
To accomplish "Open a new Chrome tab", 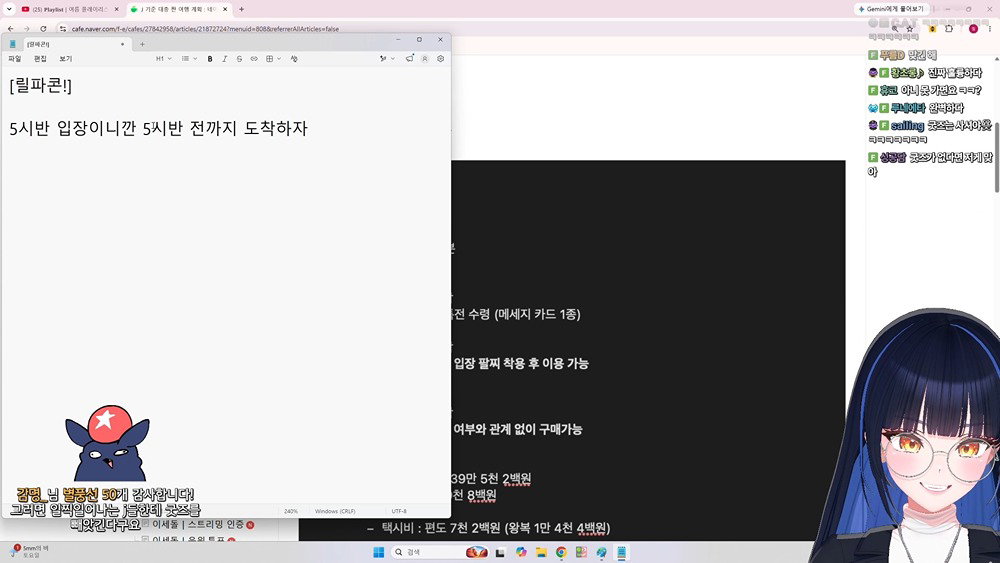I will pos(241,10).
